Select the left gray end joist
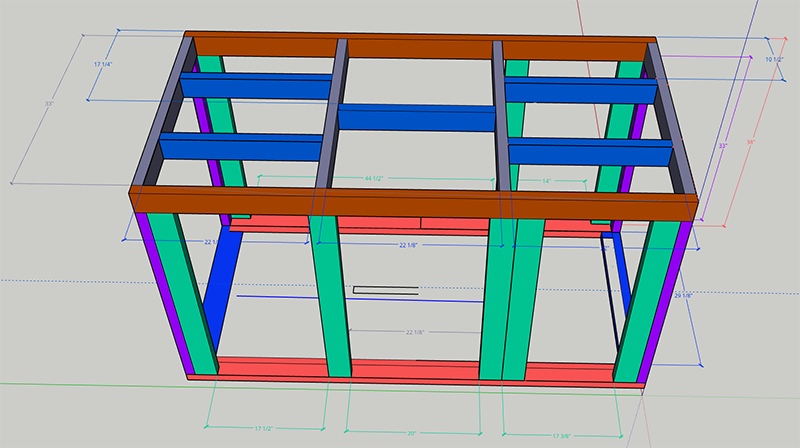 coord(161,111)
